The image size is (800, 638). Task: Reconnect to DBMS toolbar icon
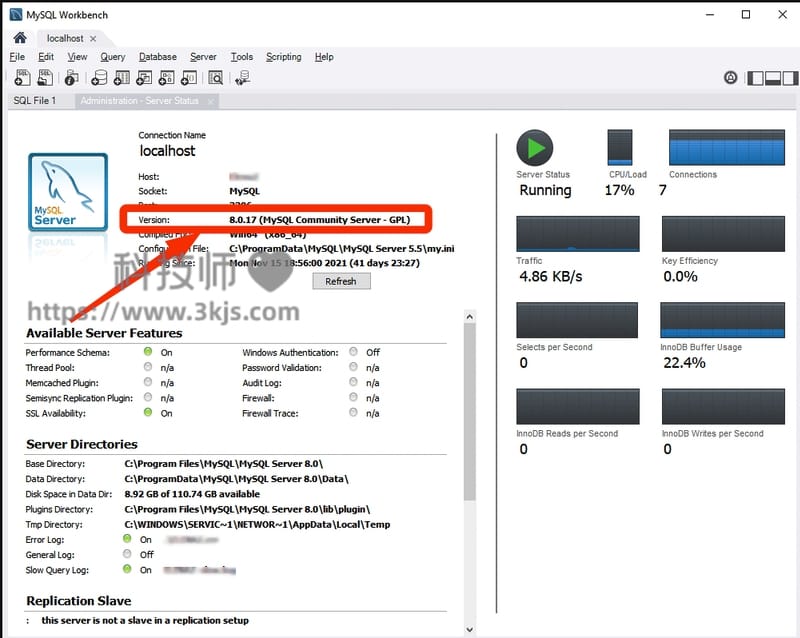(243, 78)
